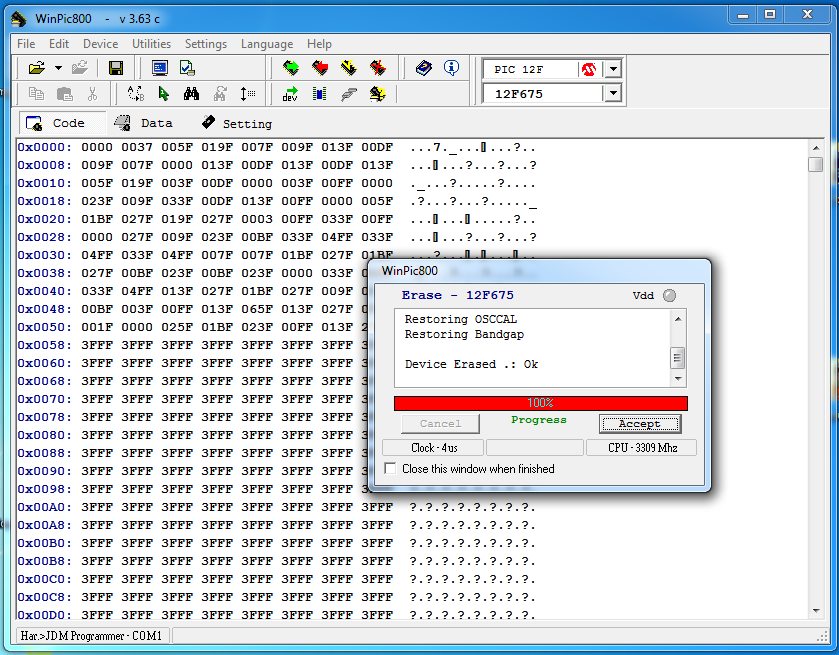Click the 0x0000 address row label
This screenshot has height=655, width=839.
click(44, 147)
